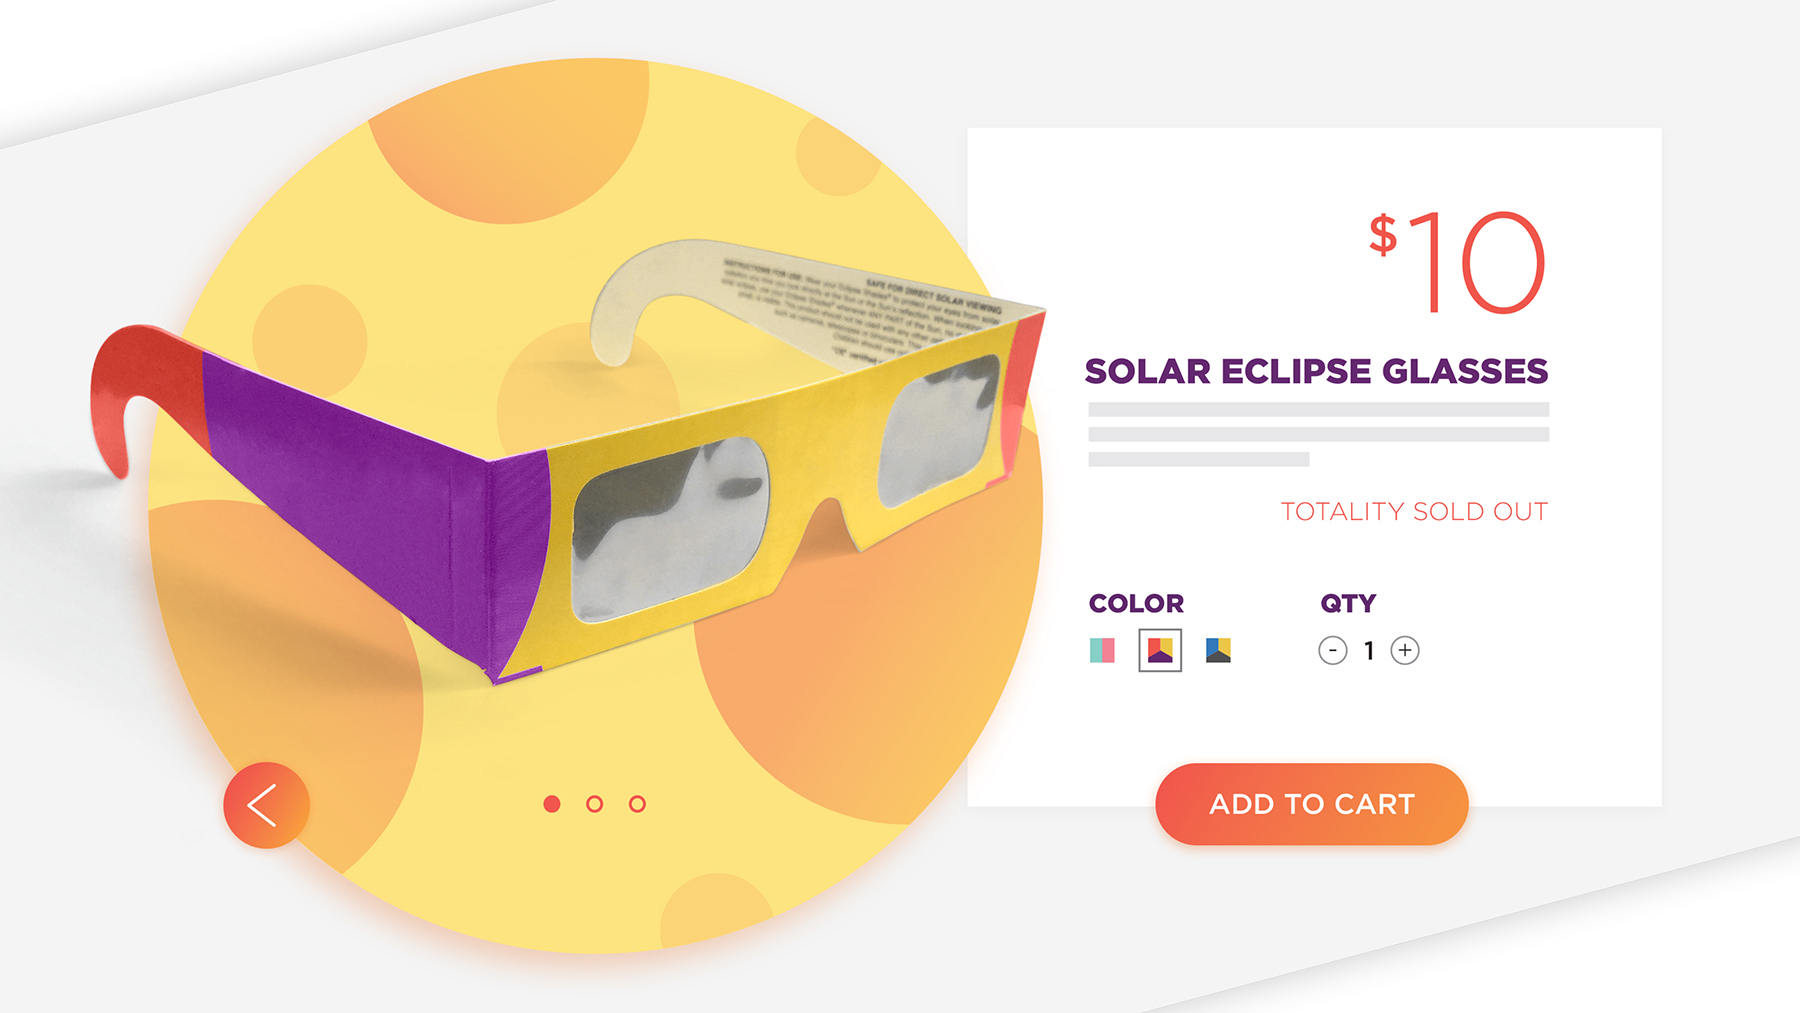Screen dimensions: 1800x1013
Task: Go to the second carousel dot
Action: click(595, 804)
